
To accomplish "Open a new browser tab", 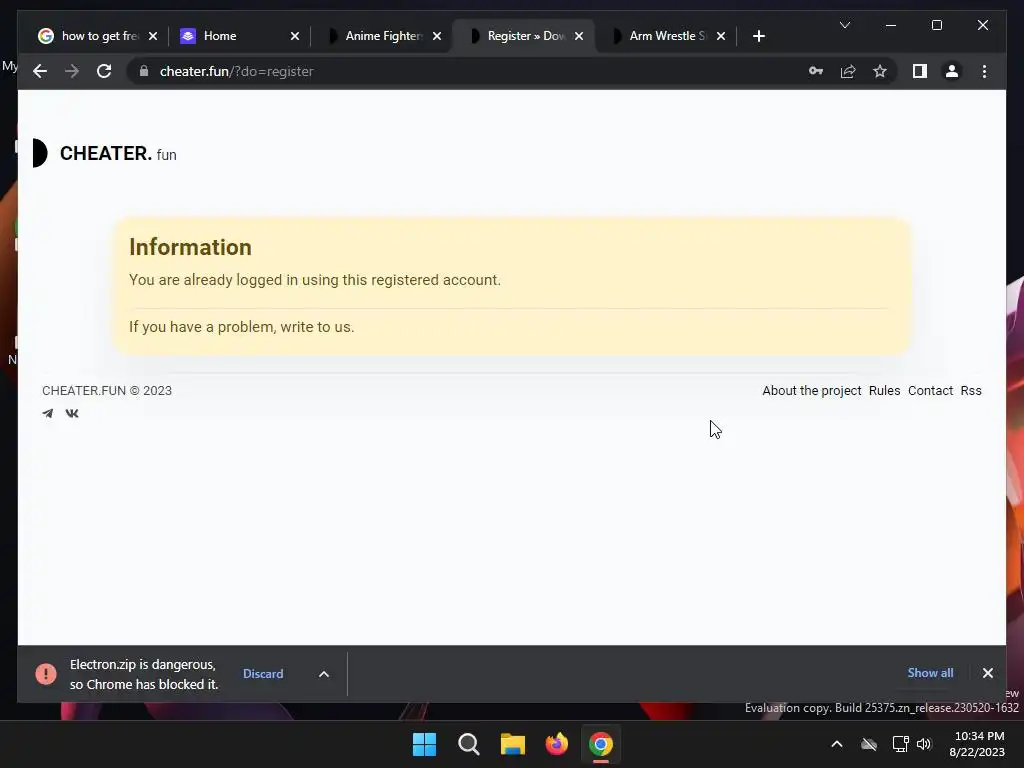I will pyautogui.click(x=758, y=36).
